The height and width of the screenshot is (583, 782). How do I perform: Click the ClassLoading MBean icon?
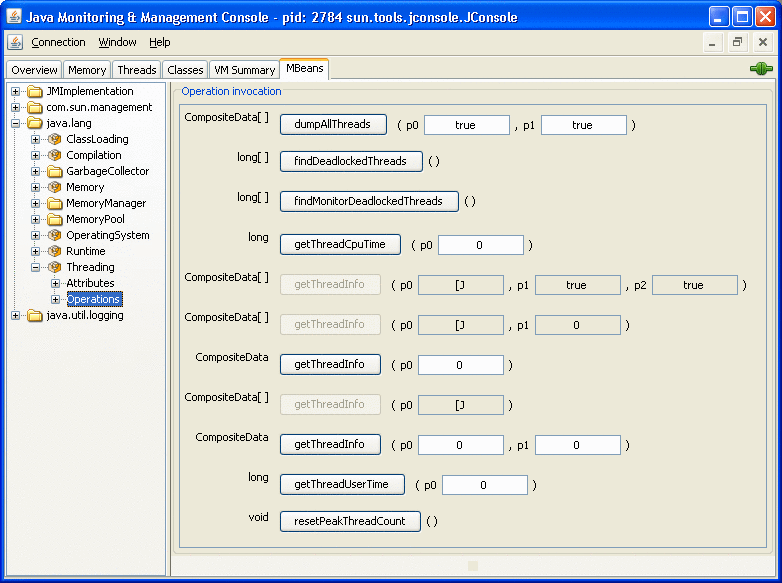click(55, 139)
